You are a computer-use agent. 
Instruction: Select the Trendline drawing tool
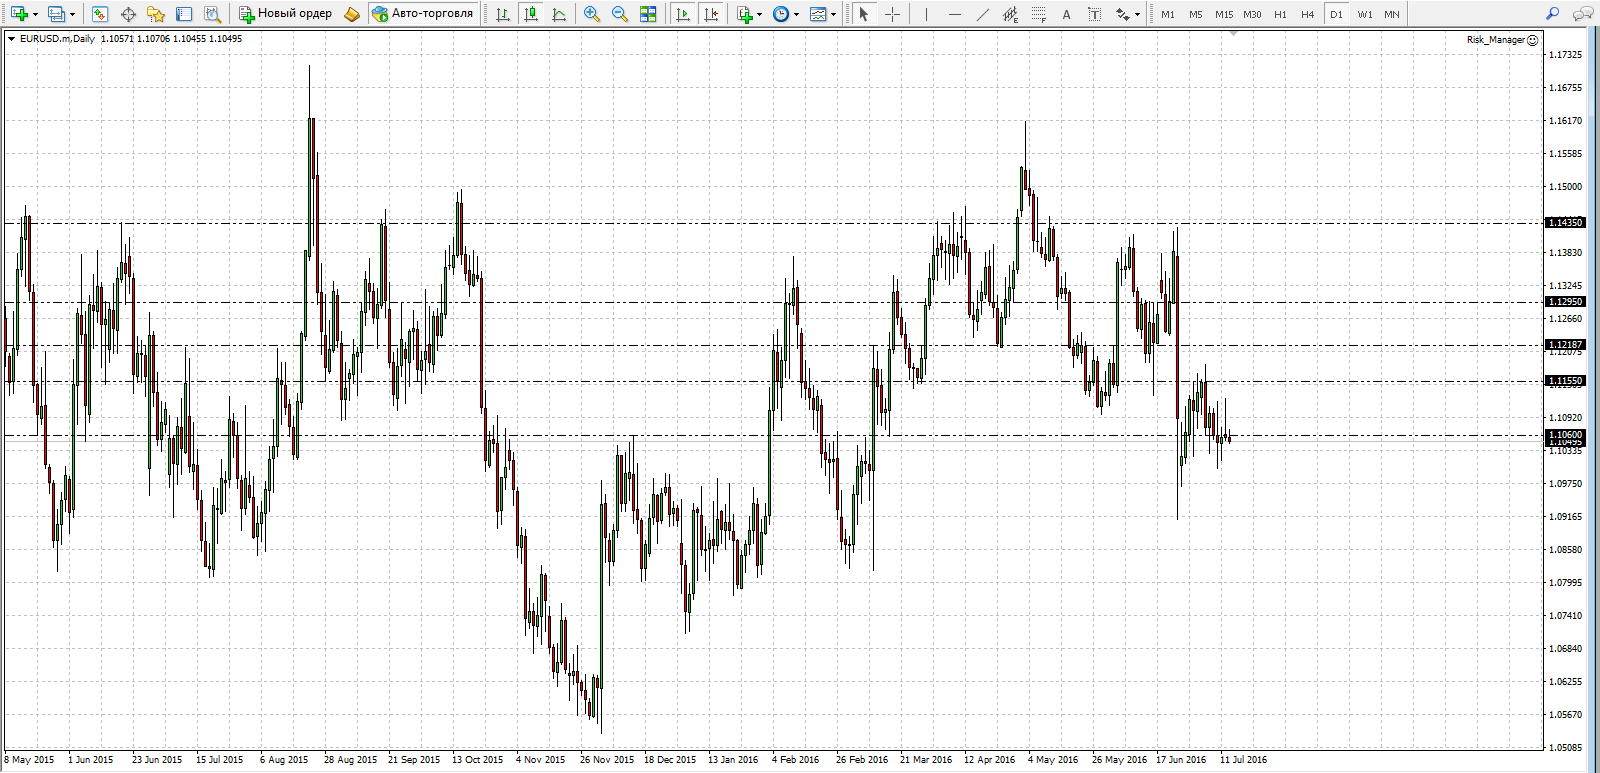tap(982, 14)
